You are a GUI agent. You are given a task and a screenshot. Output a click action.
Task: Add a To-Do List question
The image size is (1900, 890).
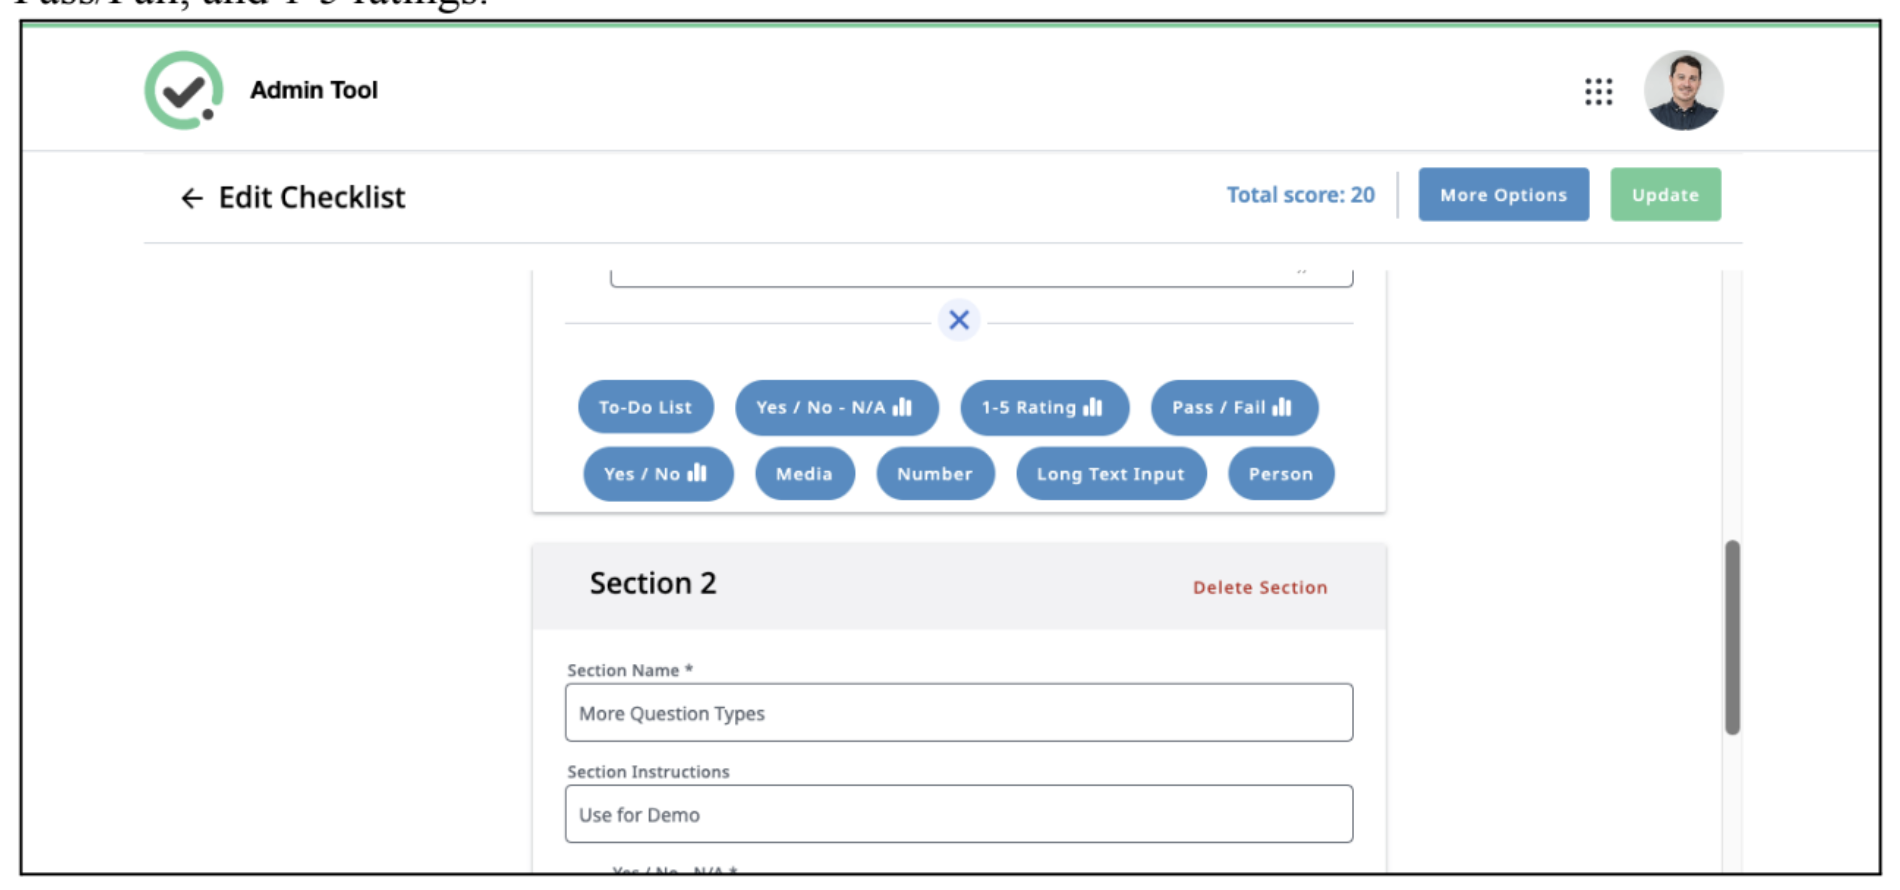tap(645, 407)
